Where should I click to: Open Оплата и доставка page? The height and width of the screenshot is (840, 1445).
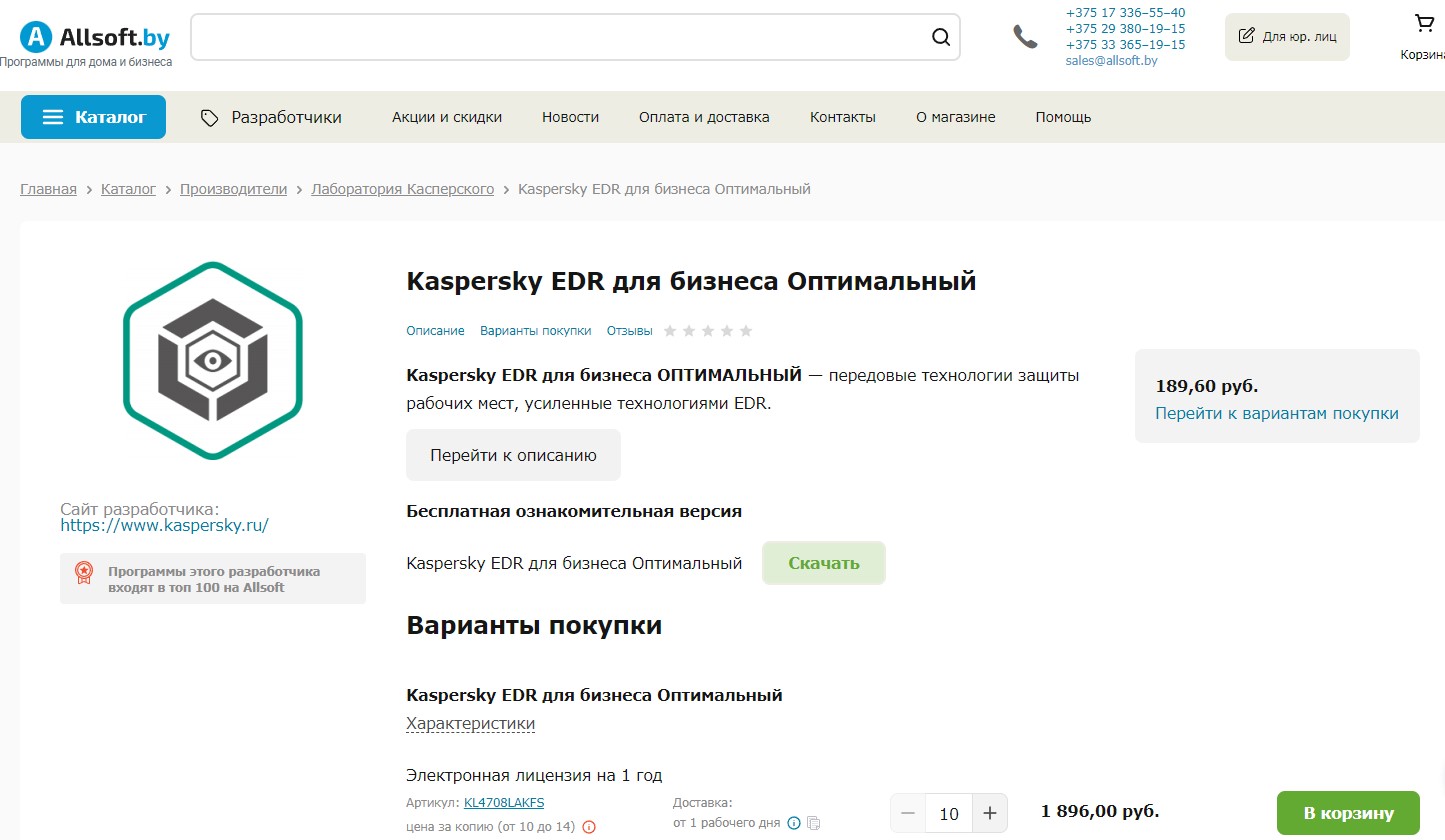[x=704, y=117]
